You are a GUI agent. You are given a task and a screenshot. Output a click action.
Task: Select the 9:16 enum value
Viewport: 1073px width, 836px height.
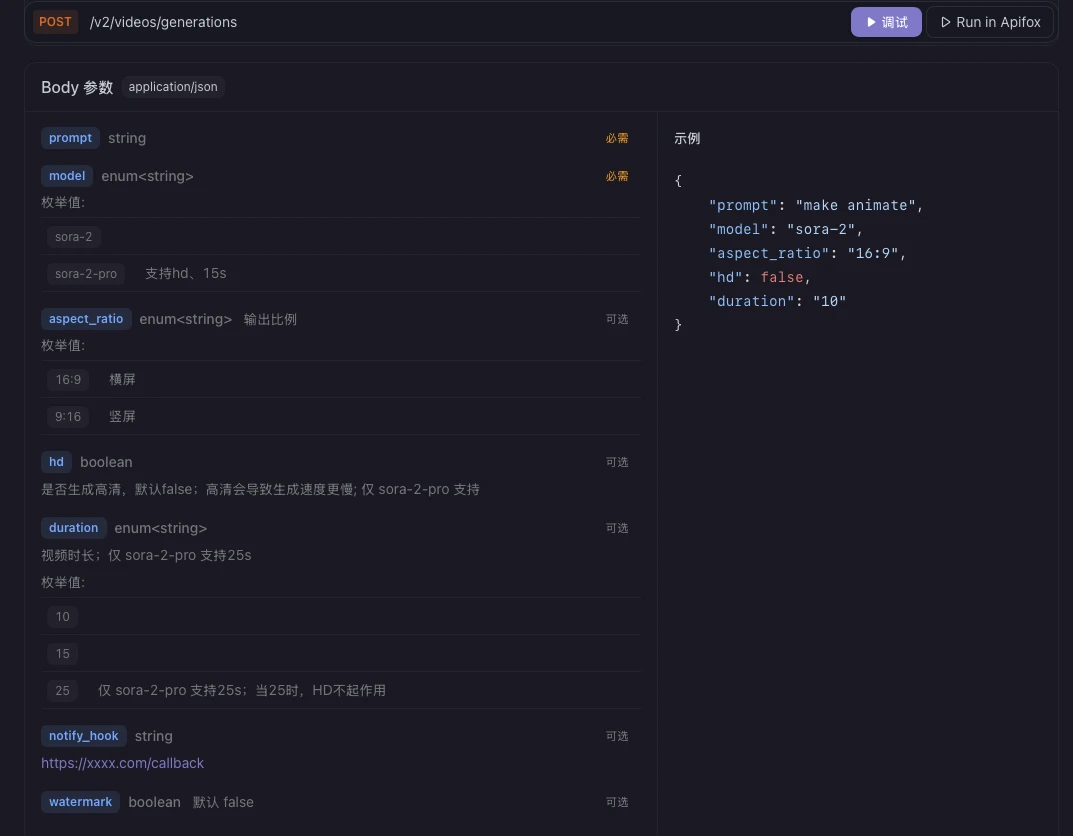tap(68, 417)
